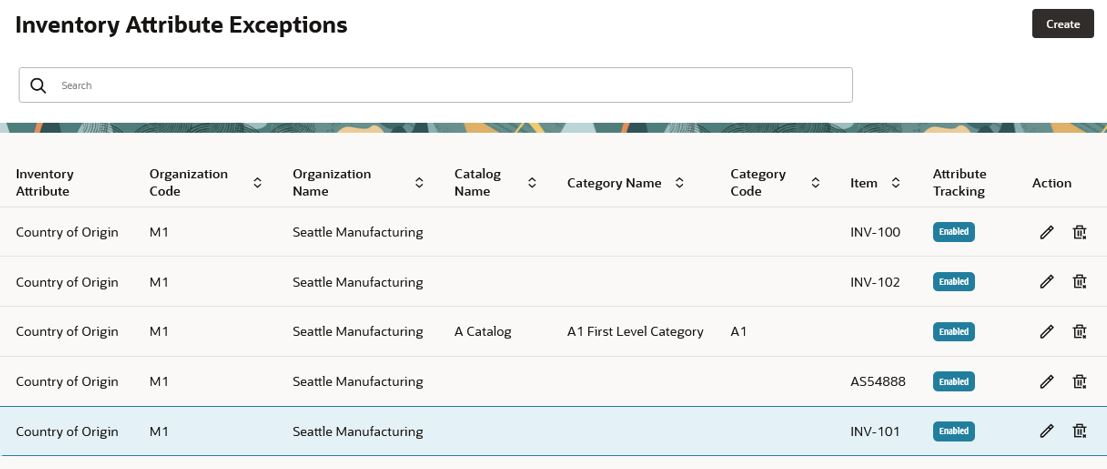
Task: Edit the INV-102 exception row
Action: (1046, 282)
